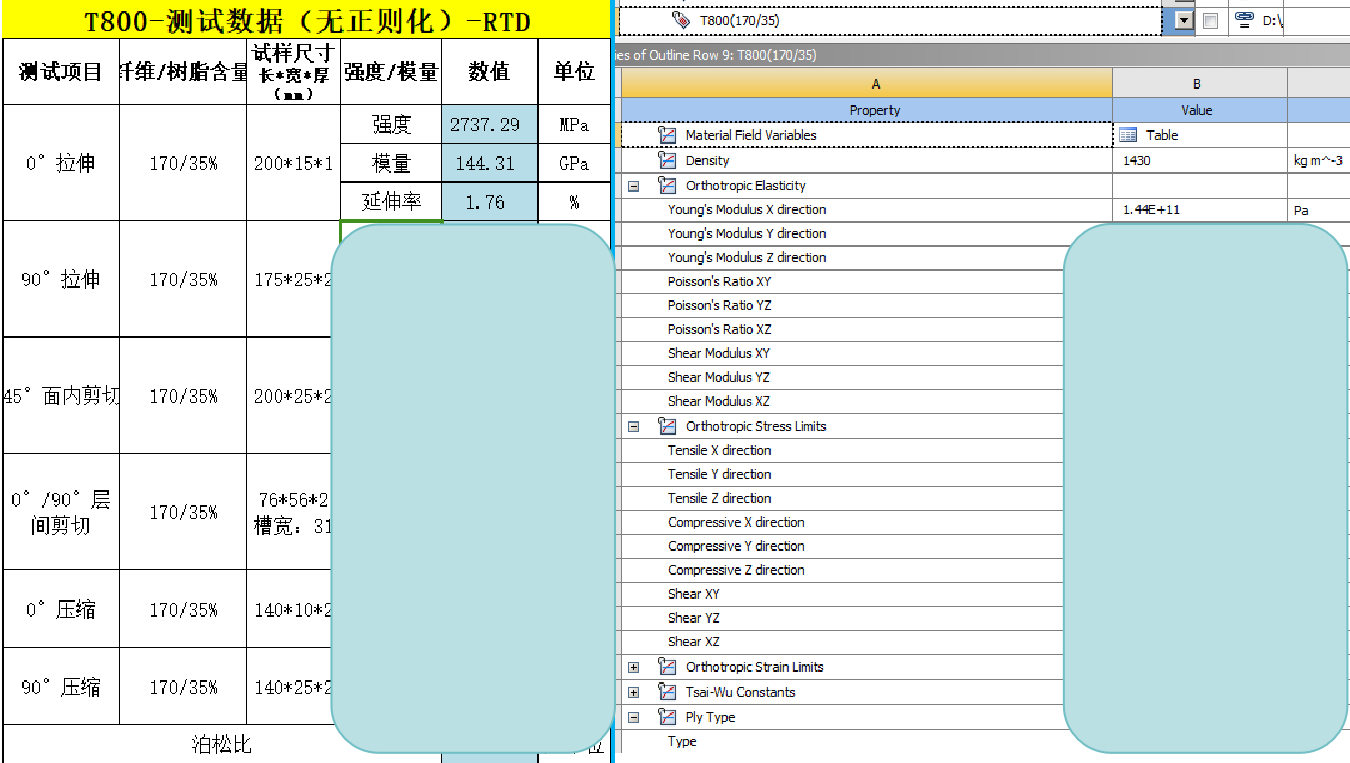This screenshot has width=1350, height=763.
Task: Collapse the Orthotropic Stress Limits group
Action: click(633, 427)
